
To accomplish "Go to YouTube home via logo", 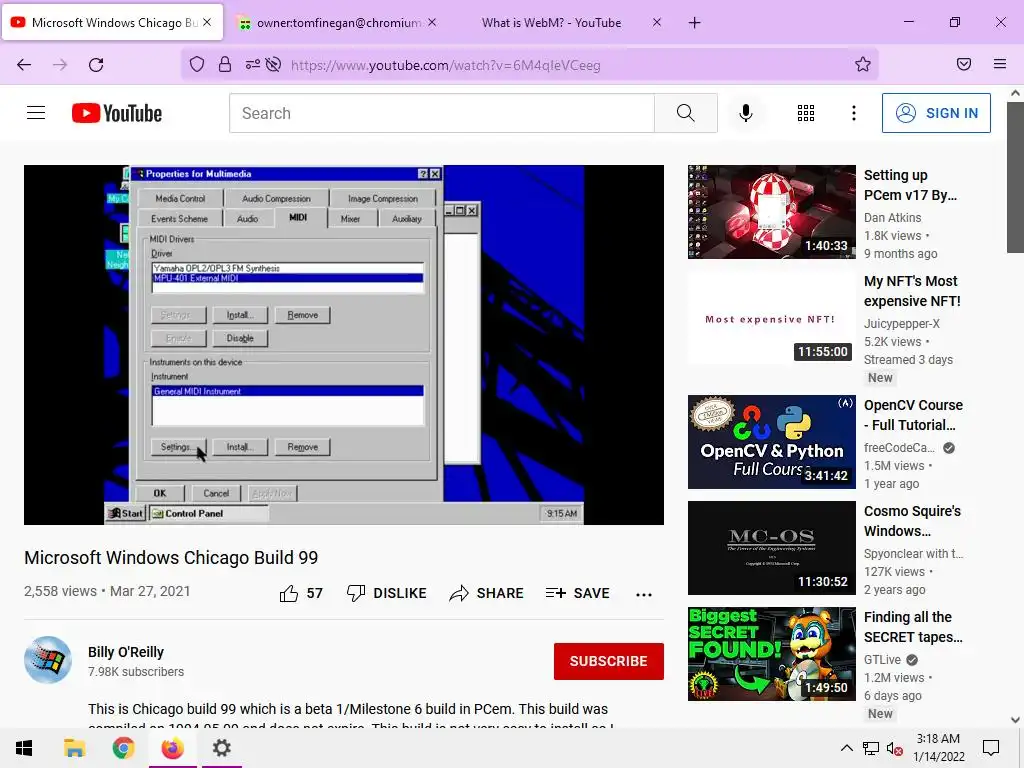I will click(x=117, y=113).
